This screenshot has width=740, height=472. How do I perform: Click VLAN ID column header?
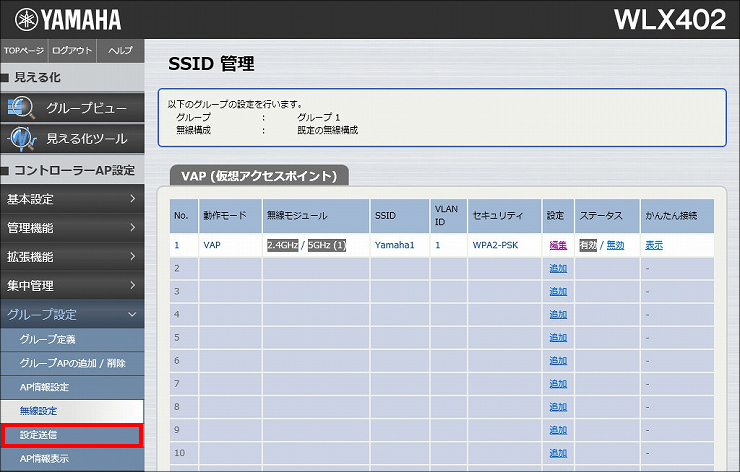(448, 216)
